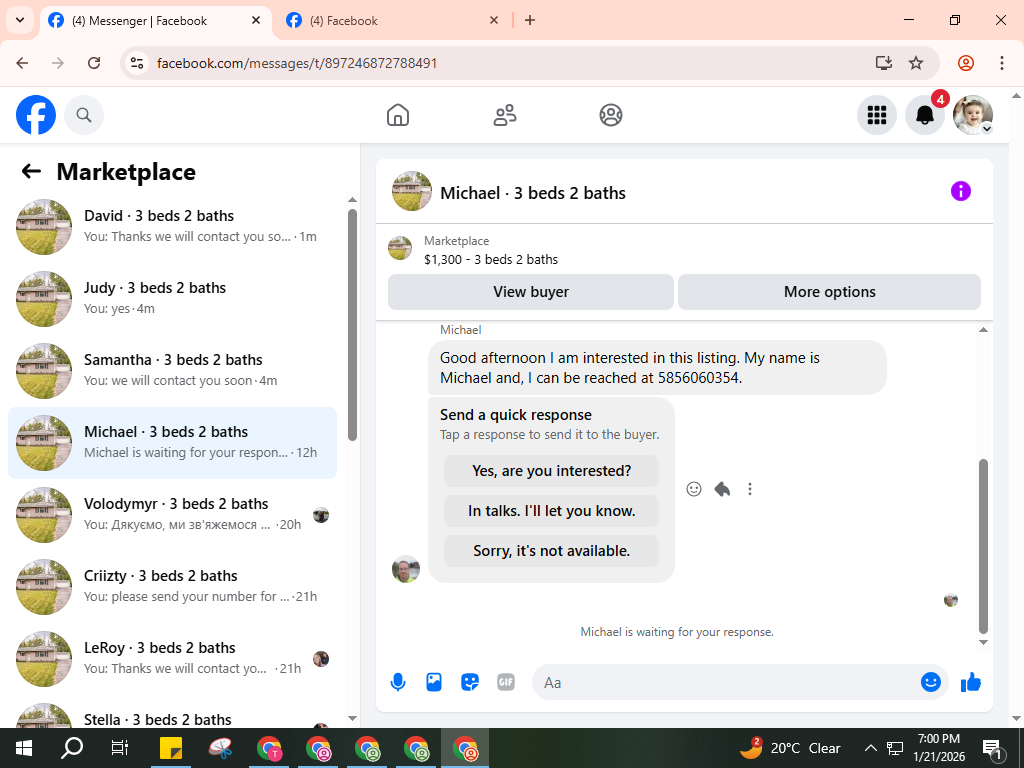Choose a sticker icon
The image size is (1024, 768).
pos(470,682)
